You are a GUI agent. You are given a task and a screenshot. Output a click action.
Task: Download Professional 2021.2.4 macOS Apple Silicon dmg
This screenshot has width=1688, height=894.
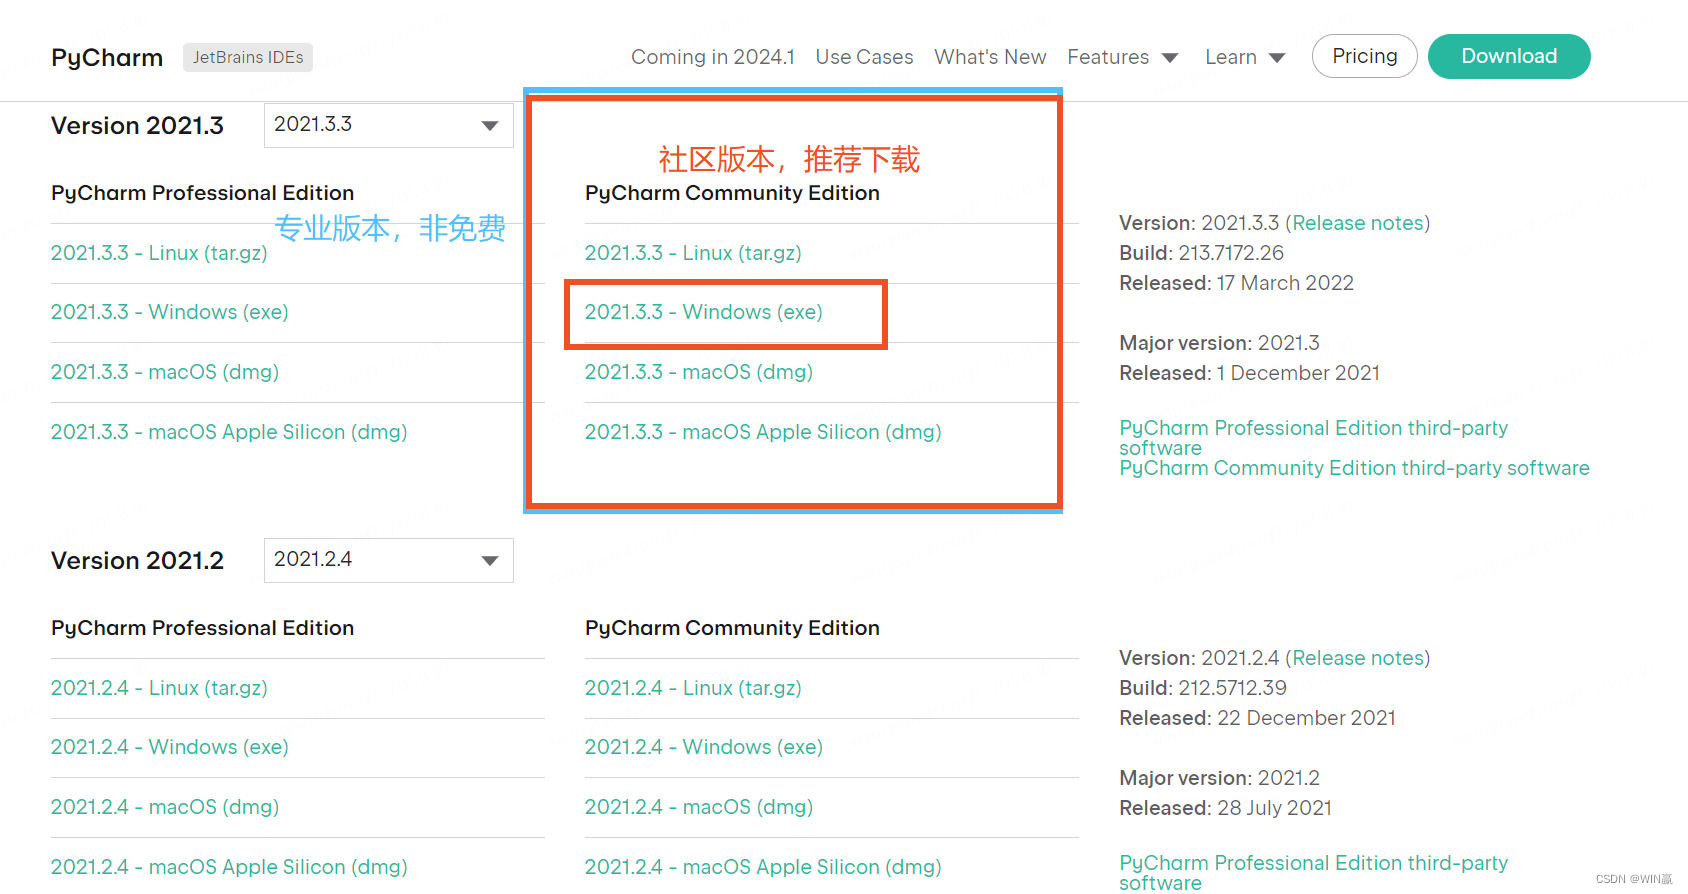tap(229, 867)
